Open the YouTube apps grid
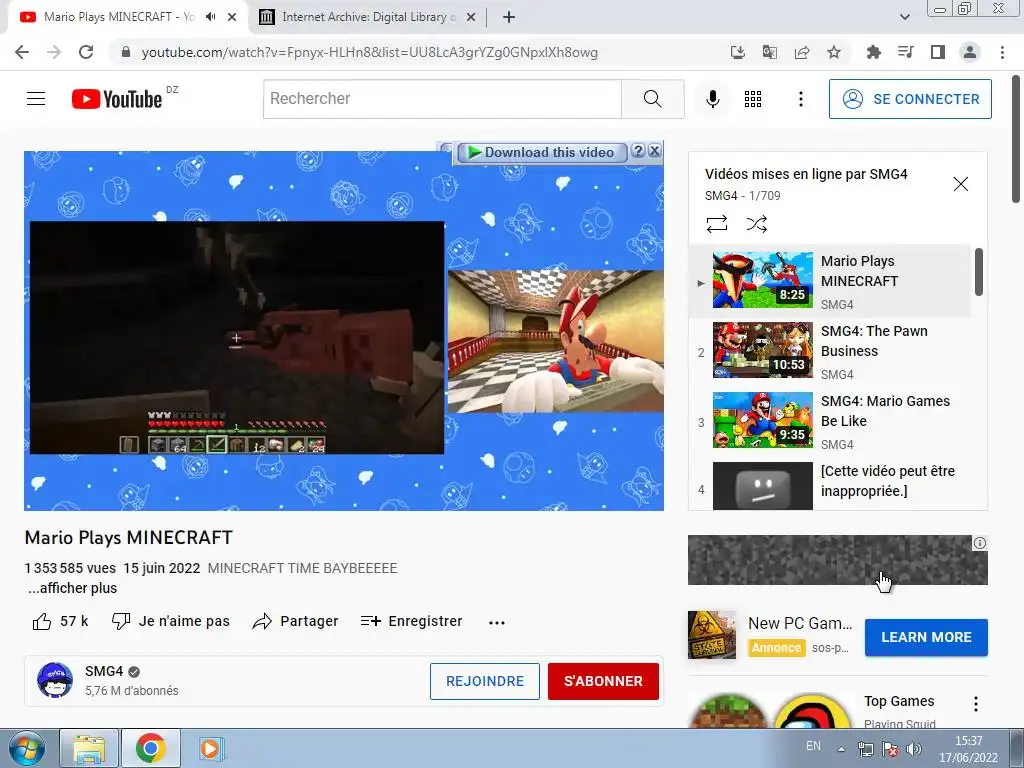 [x=753, y=99]
